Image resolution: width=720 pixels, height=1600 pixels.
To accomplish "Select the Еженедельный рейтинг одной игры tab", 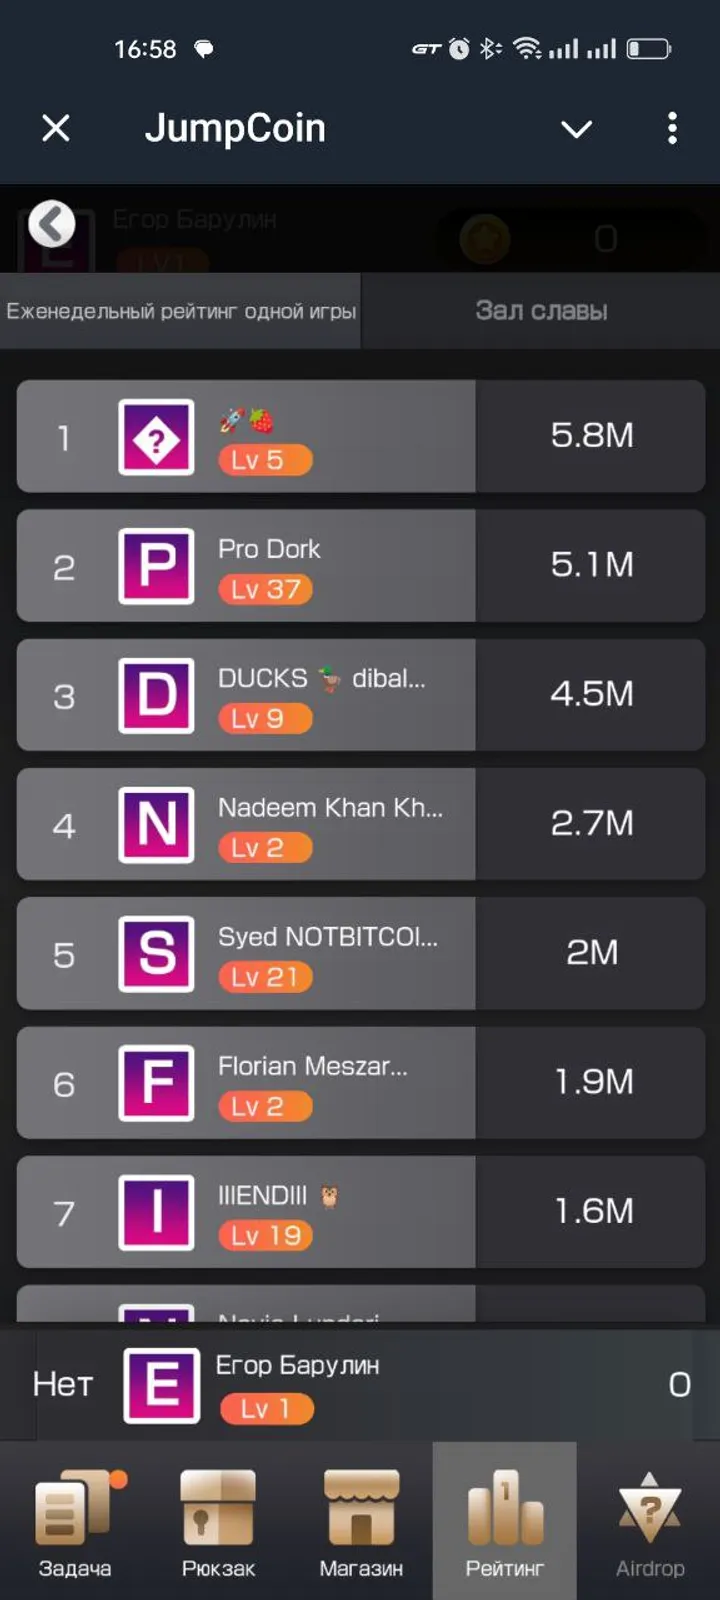I will point(180,310).
